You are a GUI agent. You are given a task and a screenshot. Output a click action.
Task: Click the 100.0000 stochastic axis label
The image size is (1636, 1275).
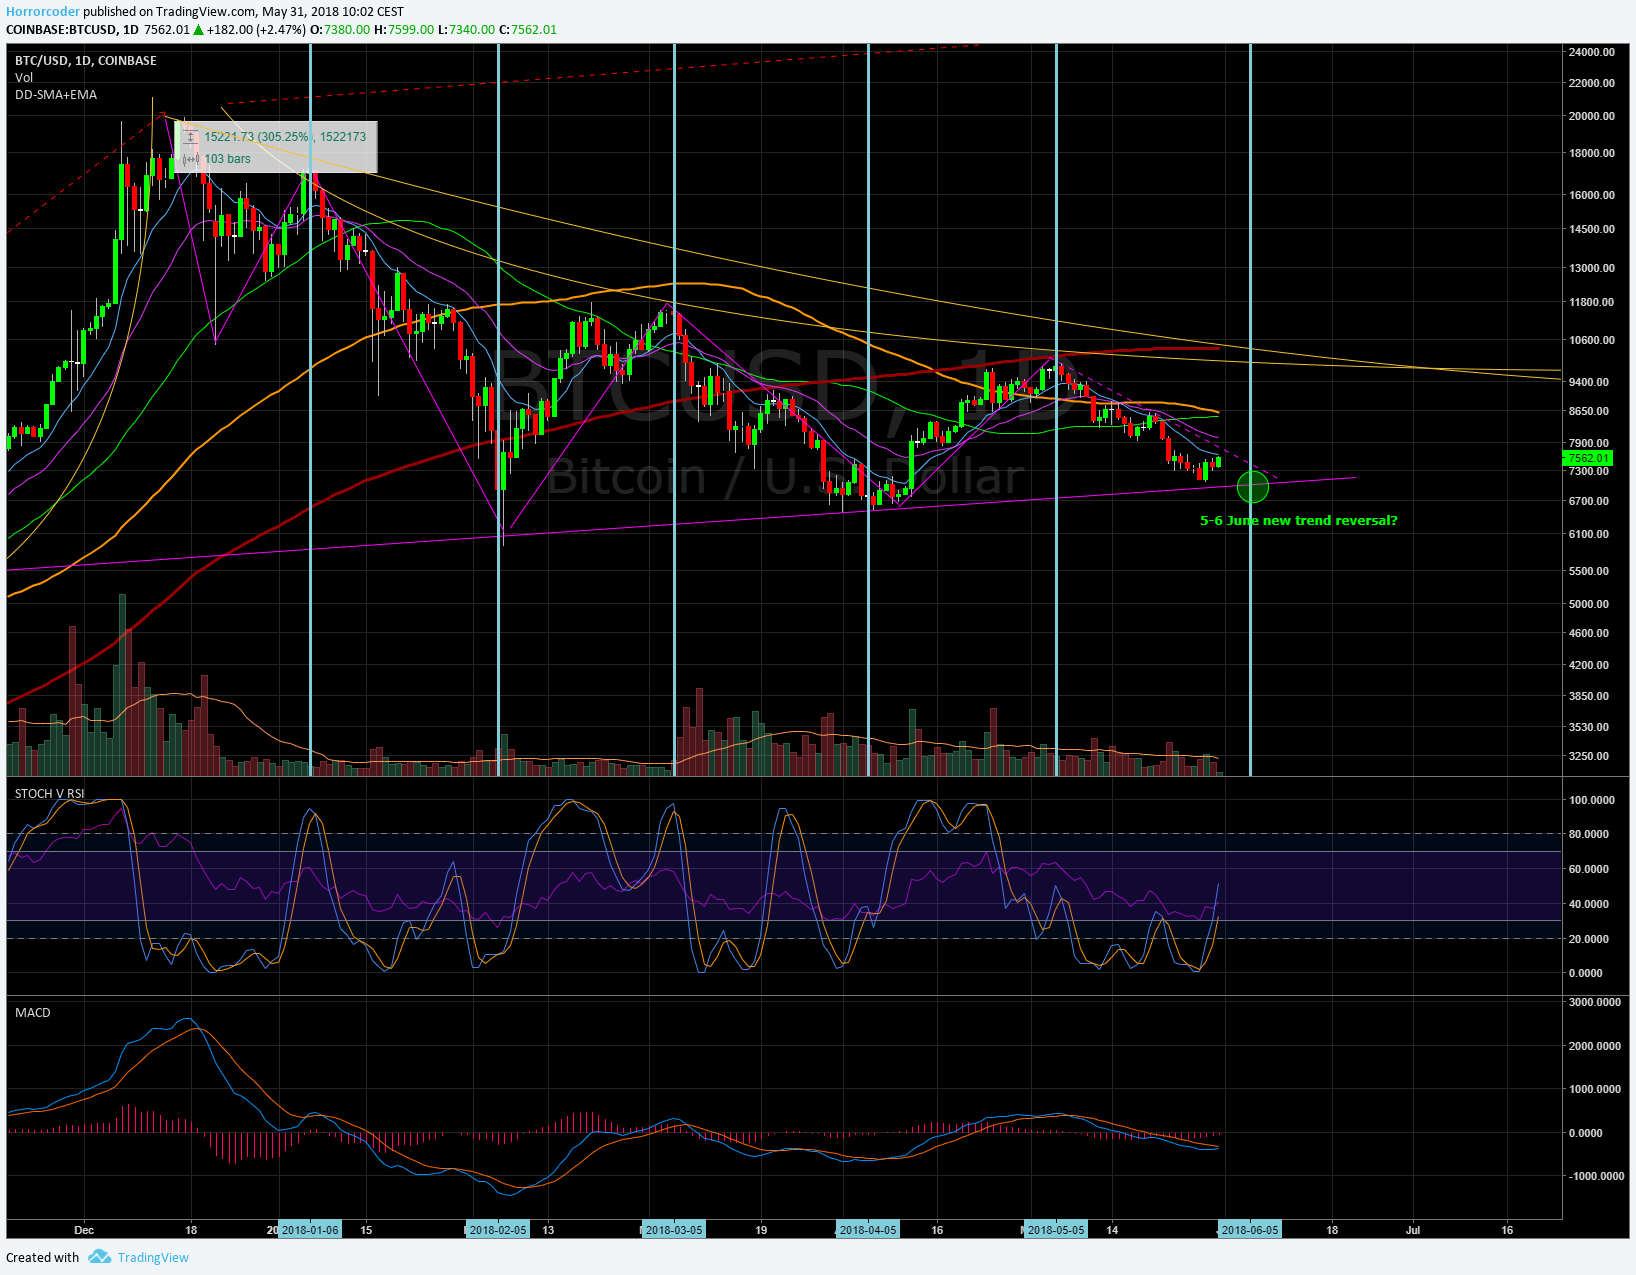1592,800
